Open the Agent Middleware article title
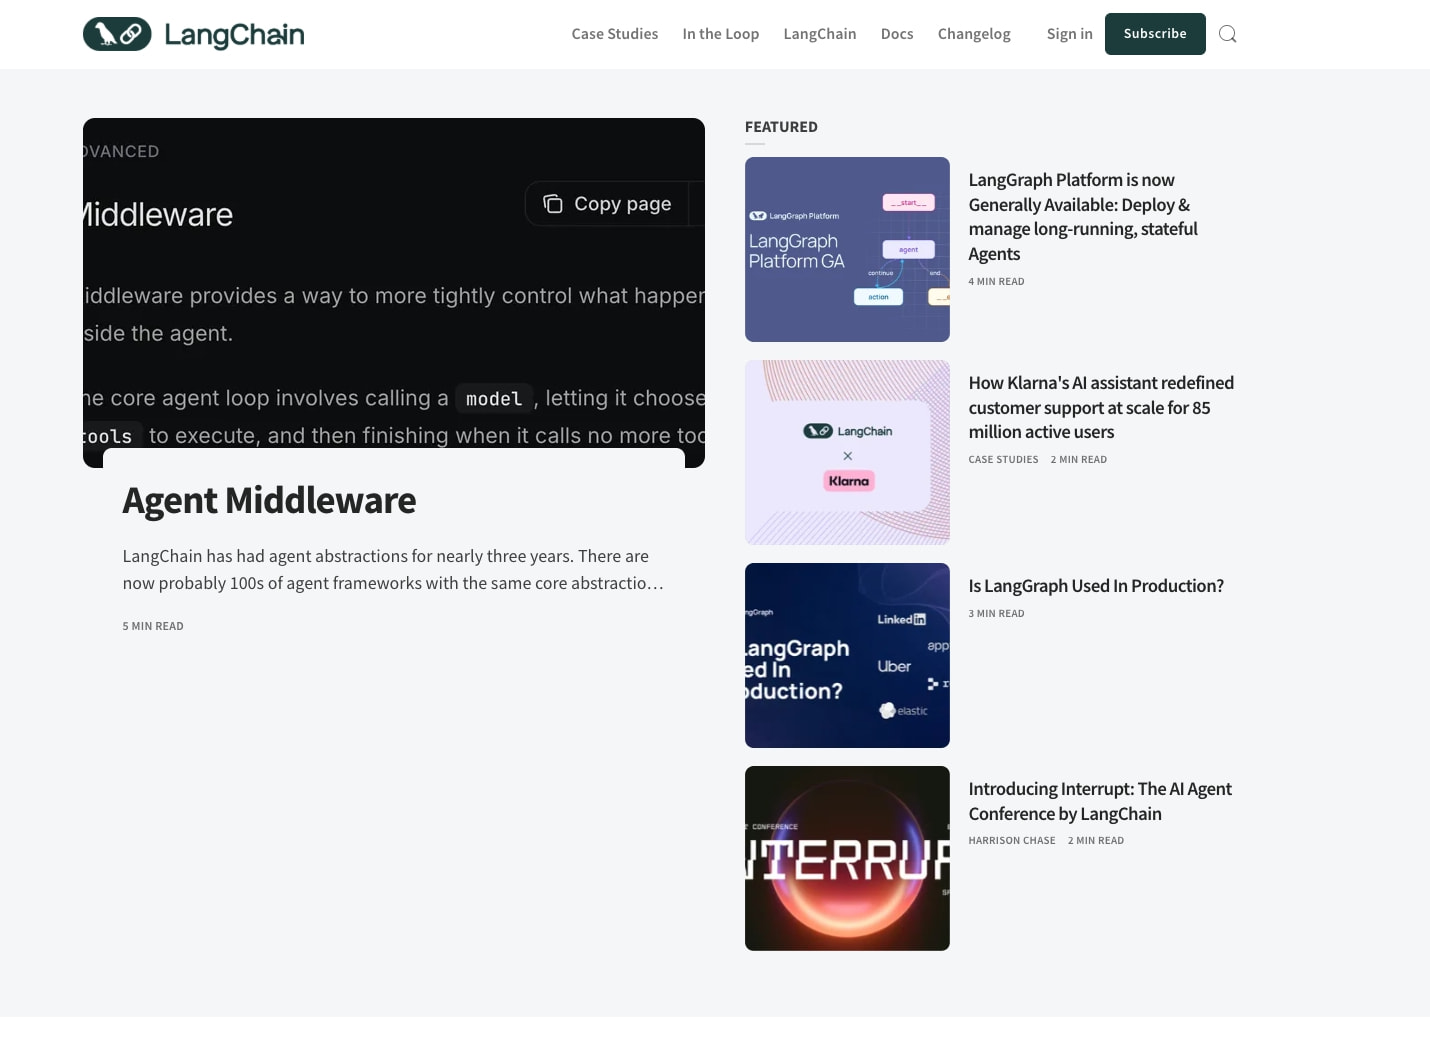 point(269,501)
